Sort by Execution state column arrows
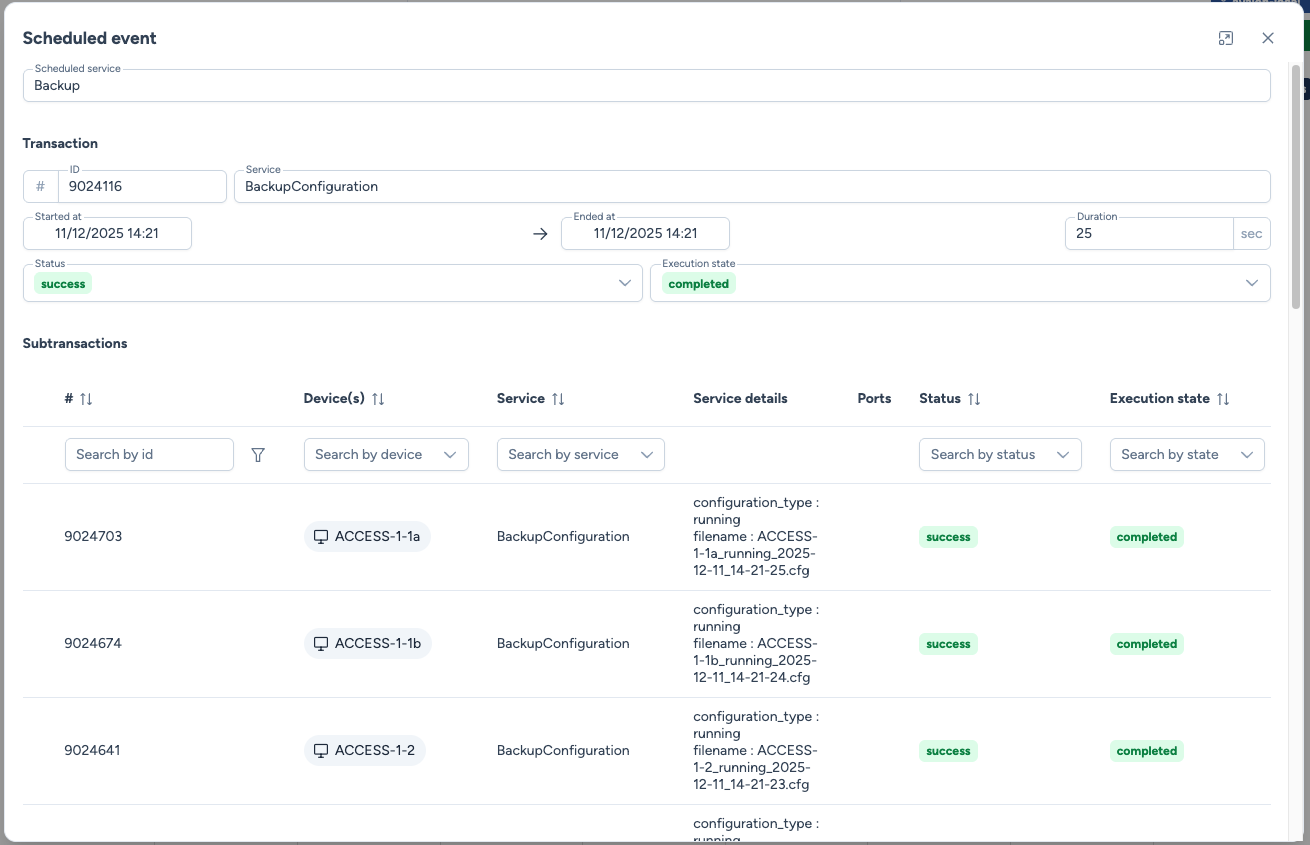The width and height of the screenshot is (1310, 845). tap(1223, 399)
